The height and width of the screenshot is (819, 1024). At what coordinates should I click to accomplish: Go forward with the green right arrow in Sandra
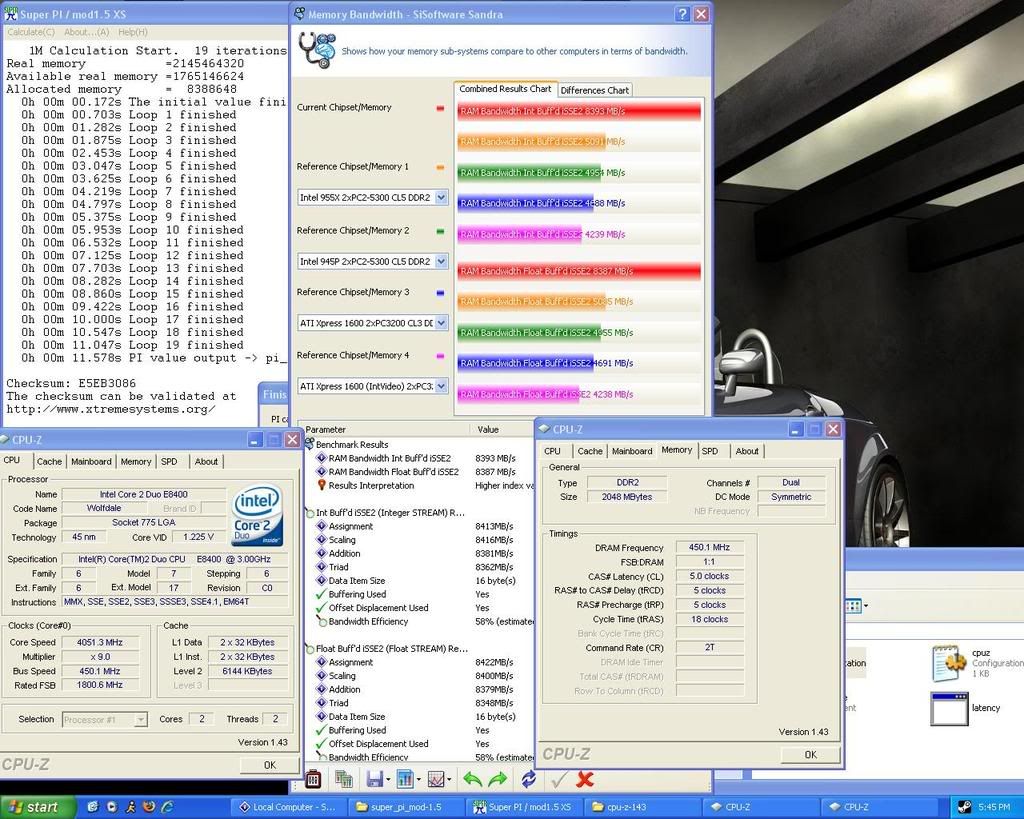[498, 779]
